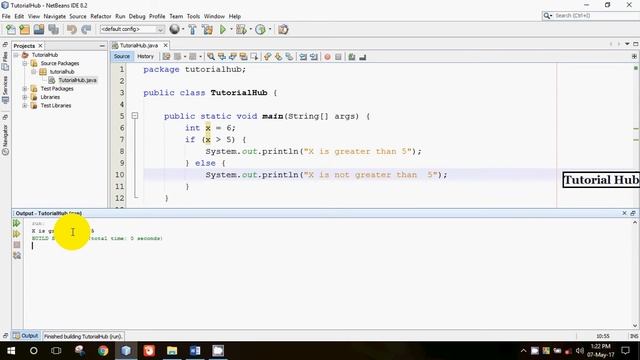Open the notification center icon
This screenshot has height=360, width=640.
coord(625,351)
